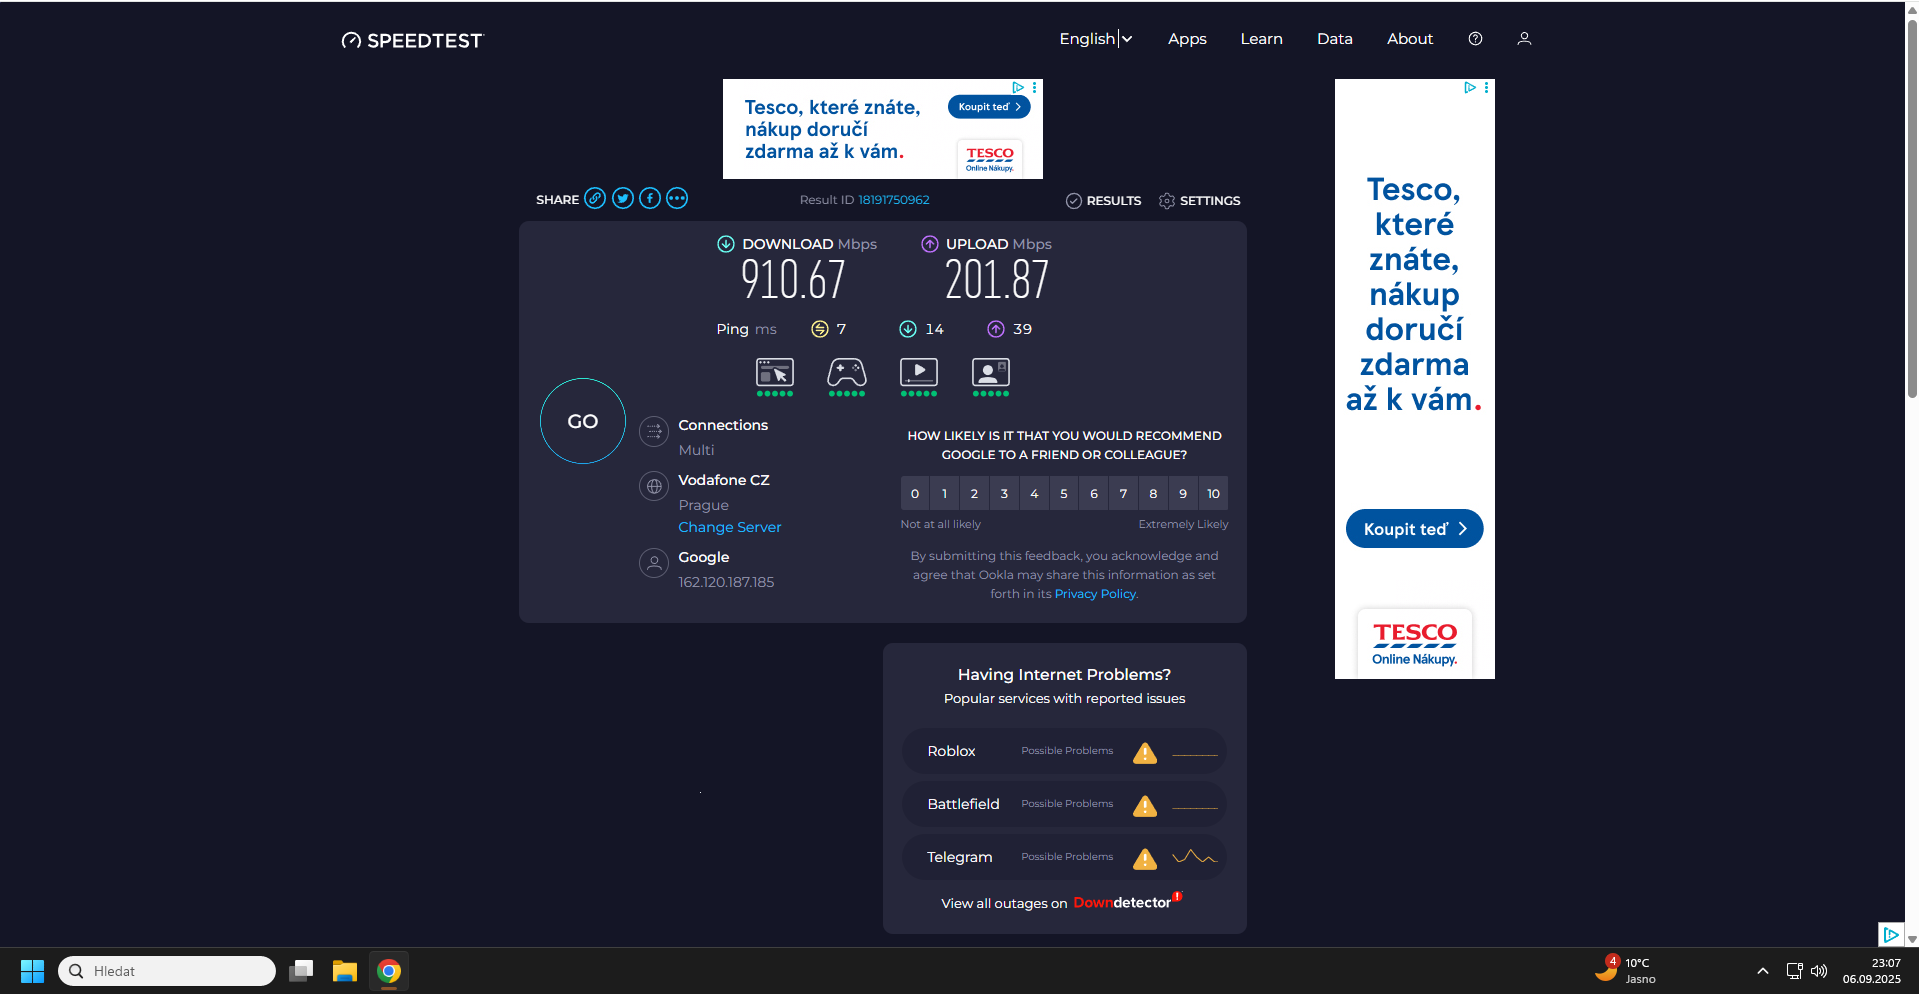Select rating 5 for recommendation
This screenshot has width=1919, height=994.
1064,493
